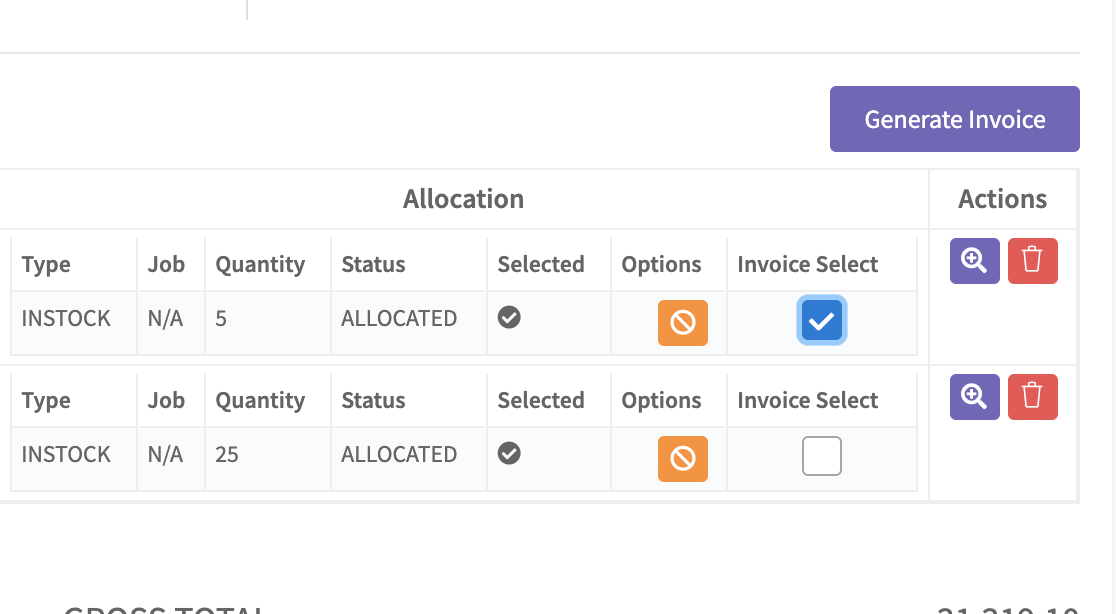Check Invoice Select for quantity 25 row
Image resolution: width=1116 pixels, height=614 pixels.
click(821, 456)
